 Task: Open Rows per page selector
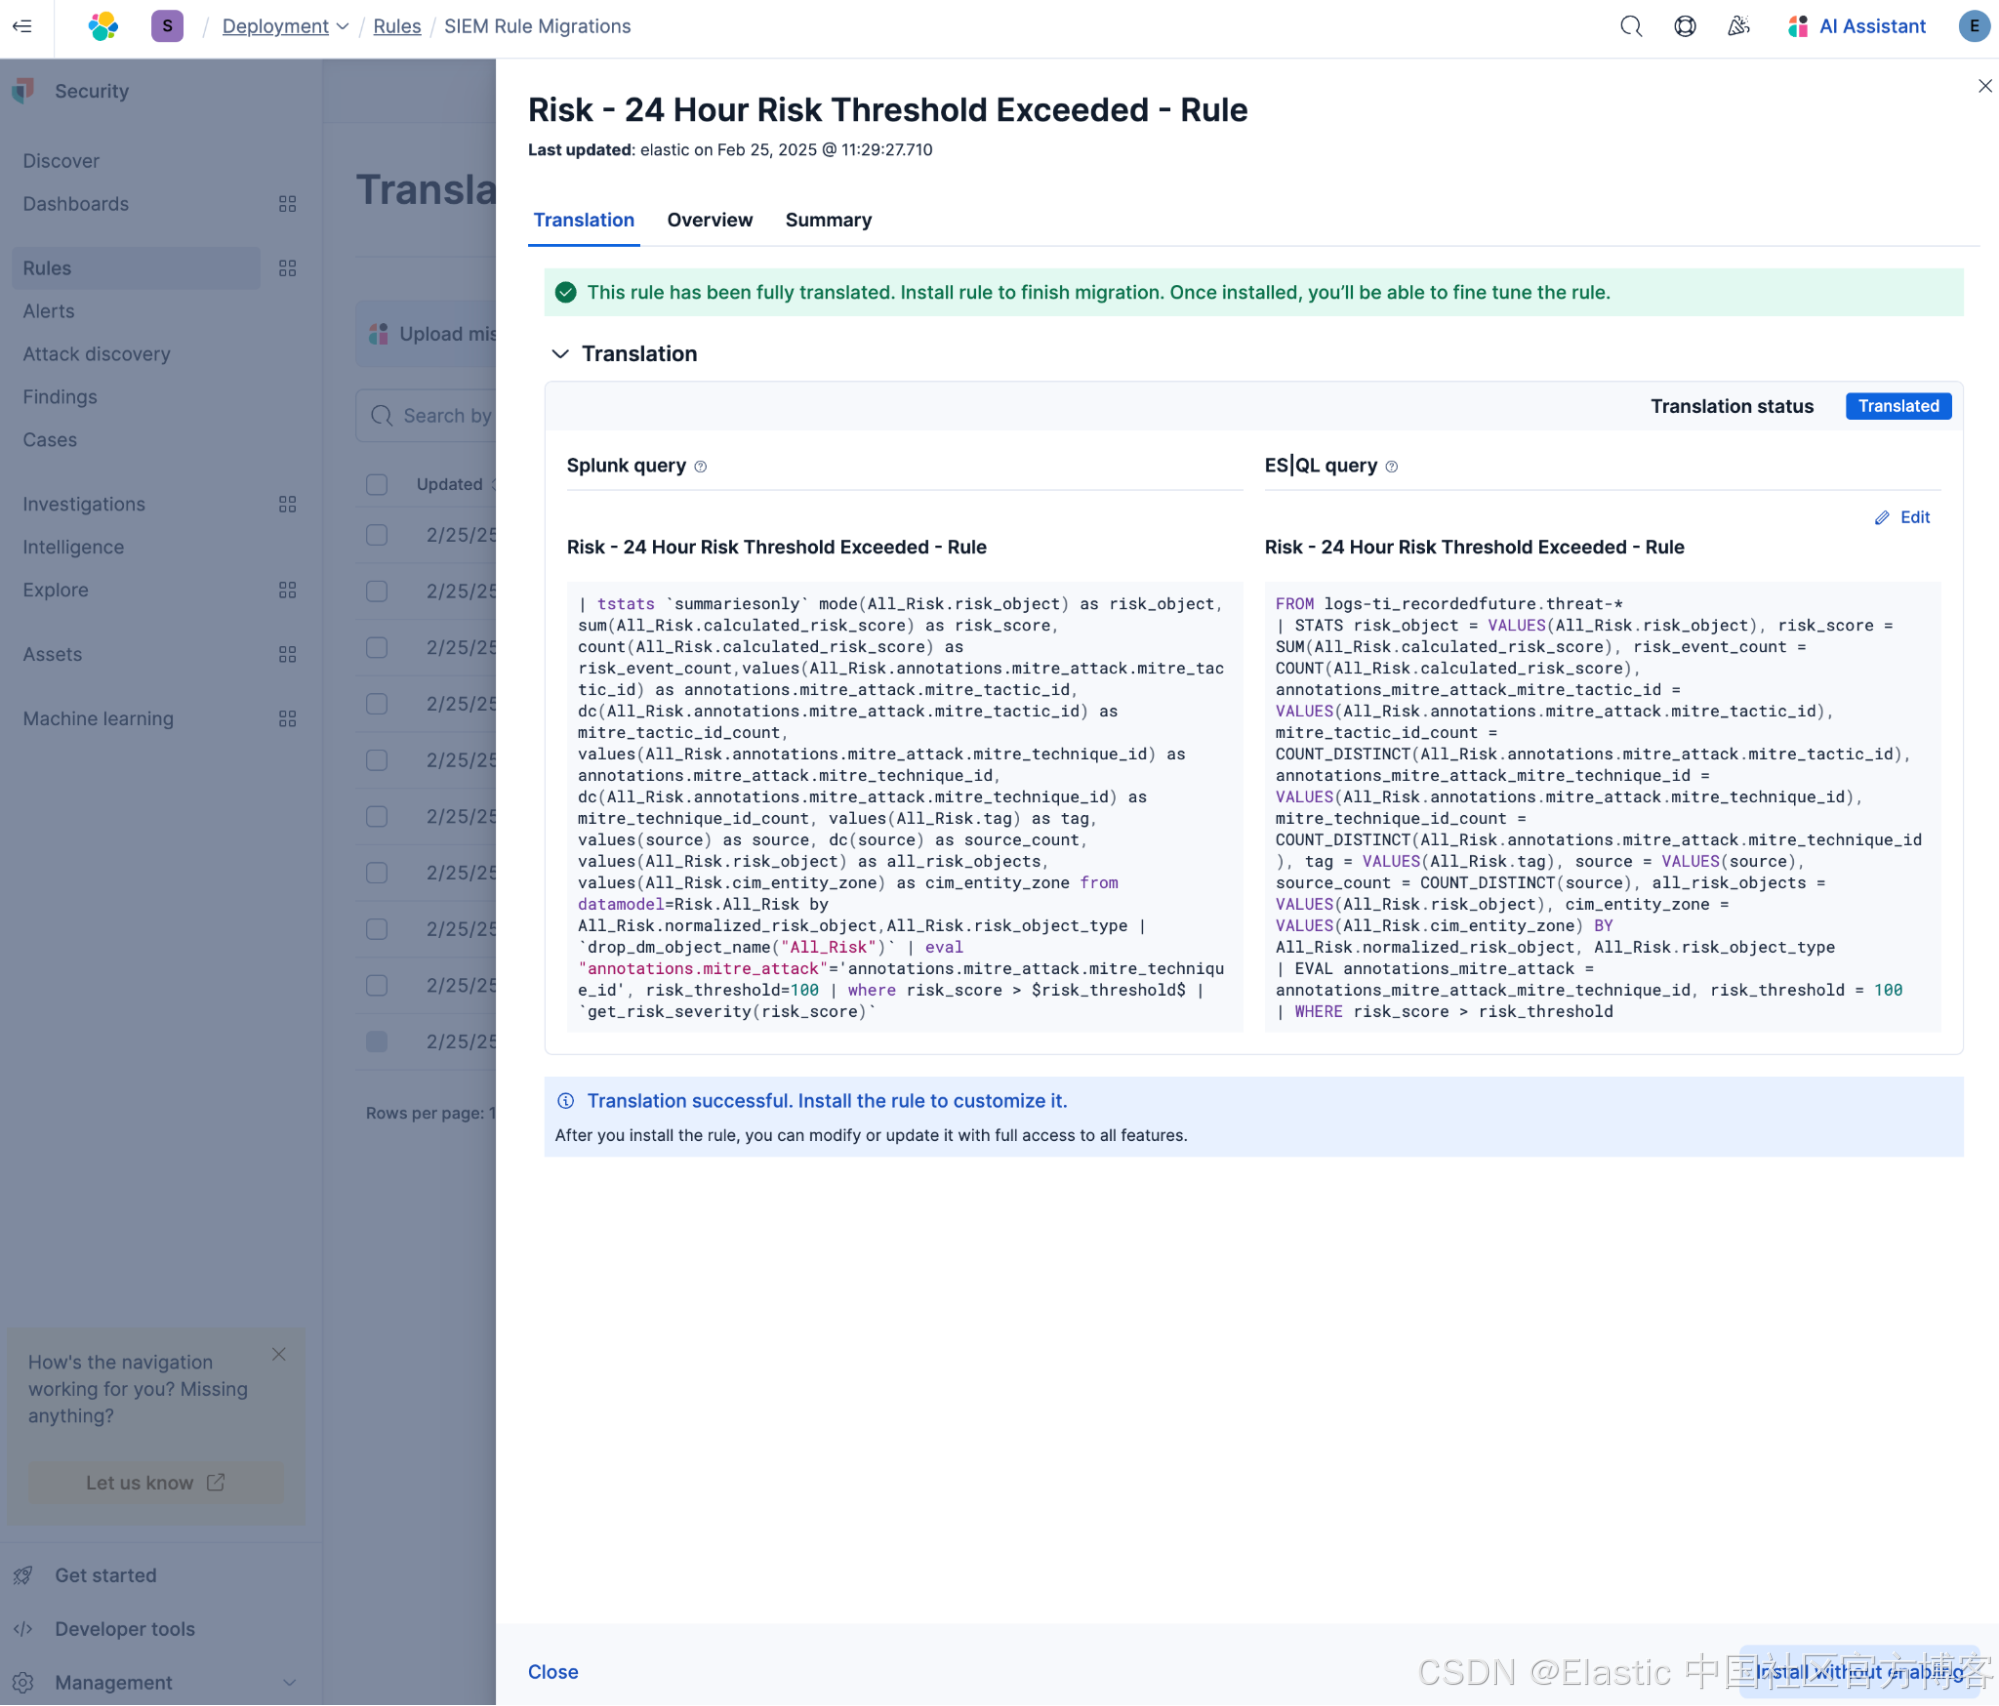pyautogui.click(x=430, y=1113)
